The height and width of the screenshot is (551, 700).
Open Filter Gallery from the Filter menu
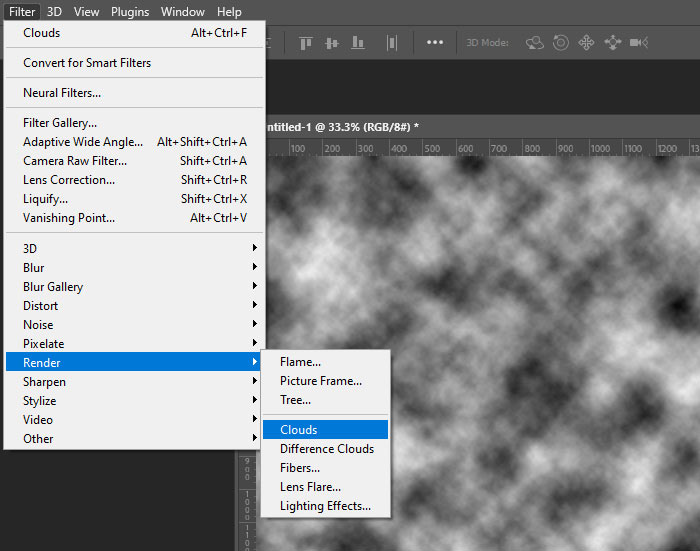(60, 123)
